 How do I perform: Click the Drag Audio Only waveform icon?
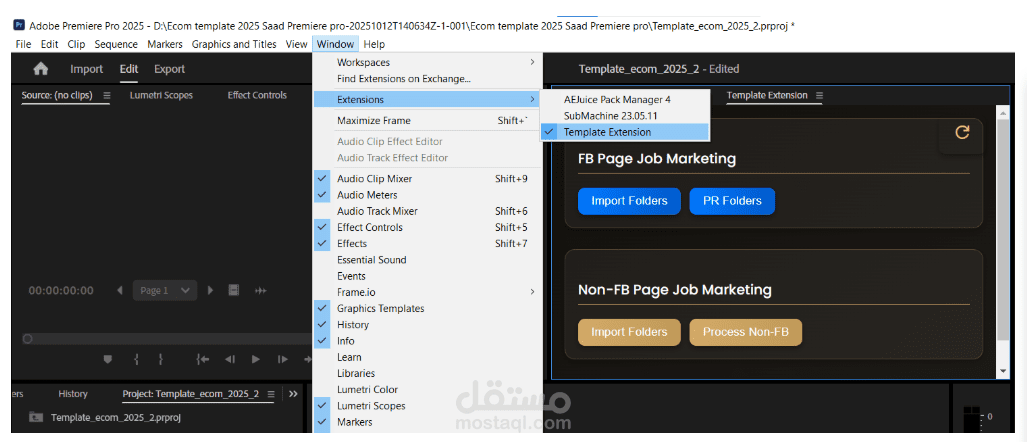coord(260,291)
